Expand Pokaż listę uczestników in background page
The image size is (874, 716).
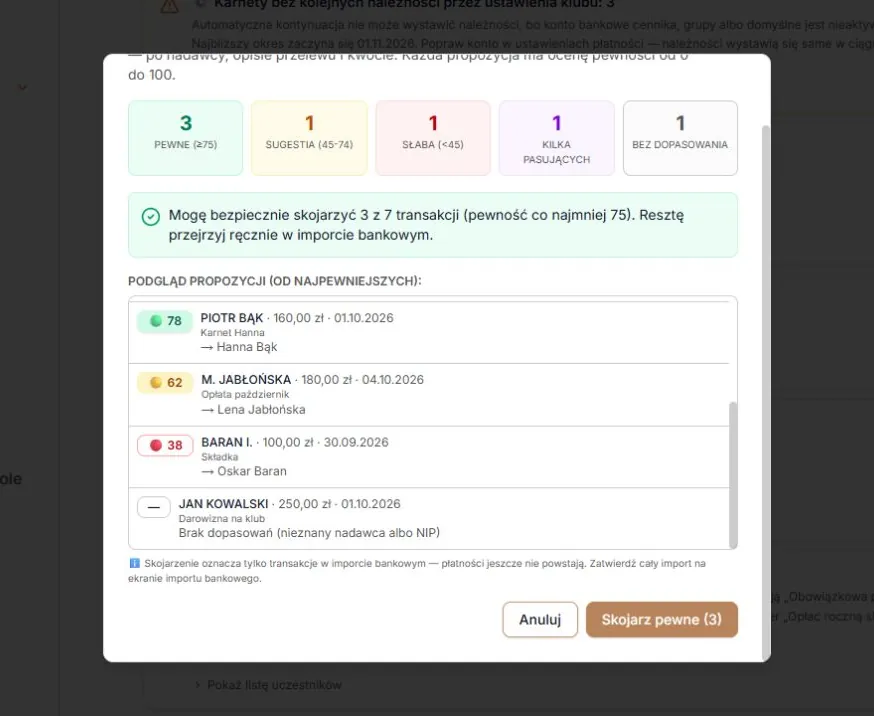pyautogui.click(x=269, y=685)
